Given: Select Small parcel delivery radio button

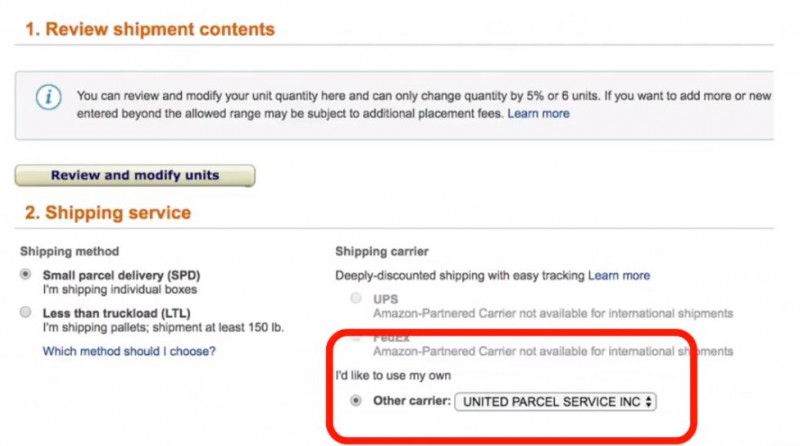Looking at the screenshot, I should [x=26, y=275].
